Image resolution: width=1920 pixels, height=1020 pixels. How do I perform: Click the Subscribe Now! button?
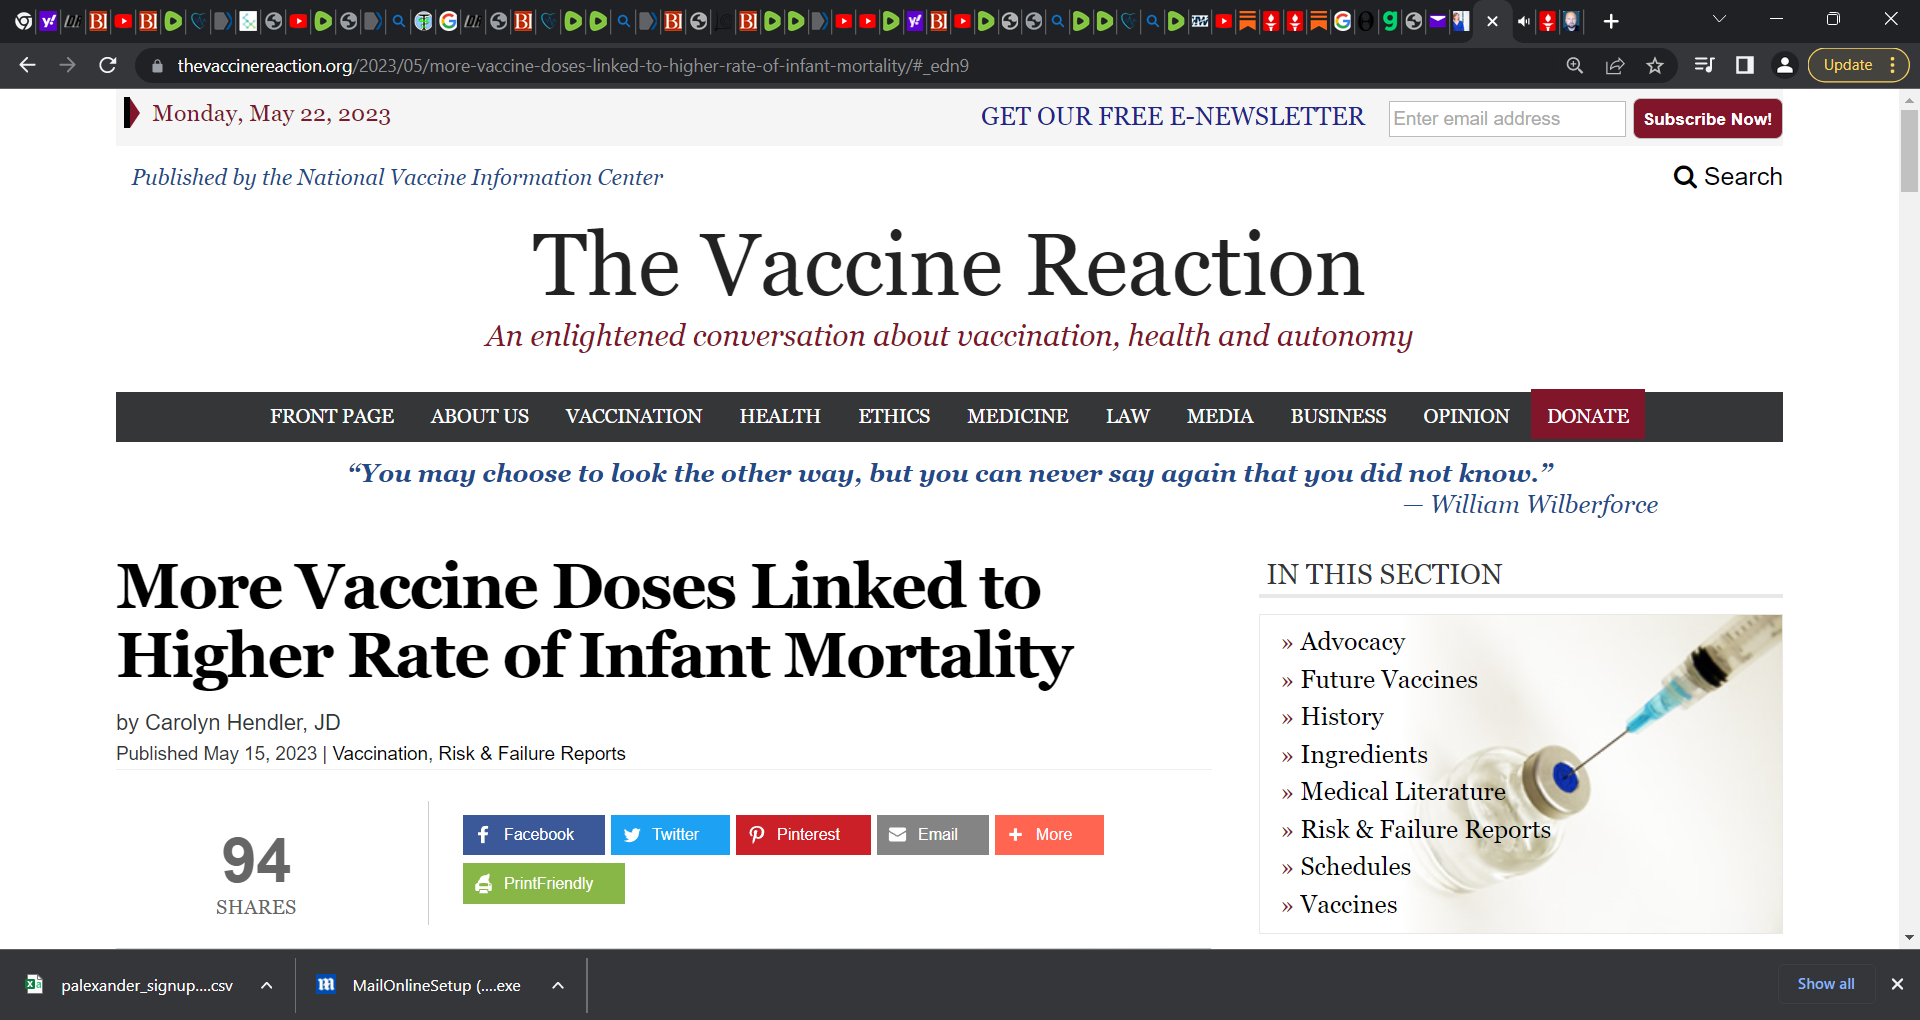tap(1707, 119)
